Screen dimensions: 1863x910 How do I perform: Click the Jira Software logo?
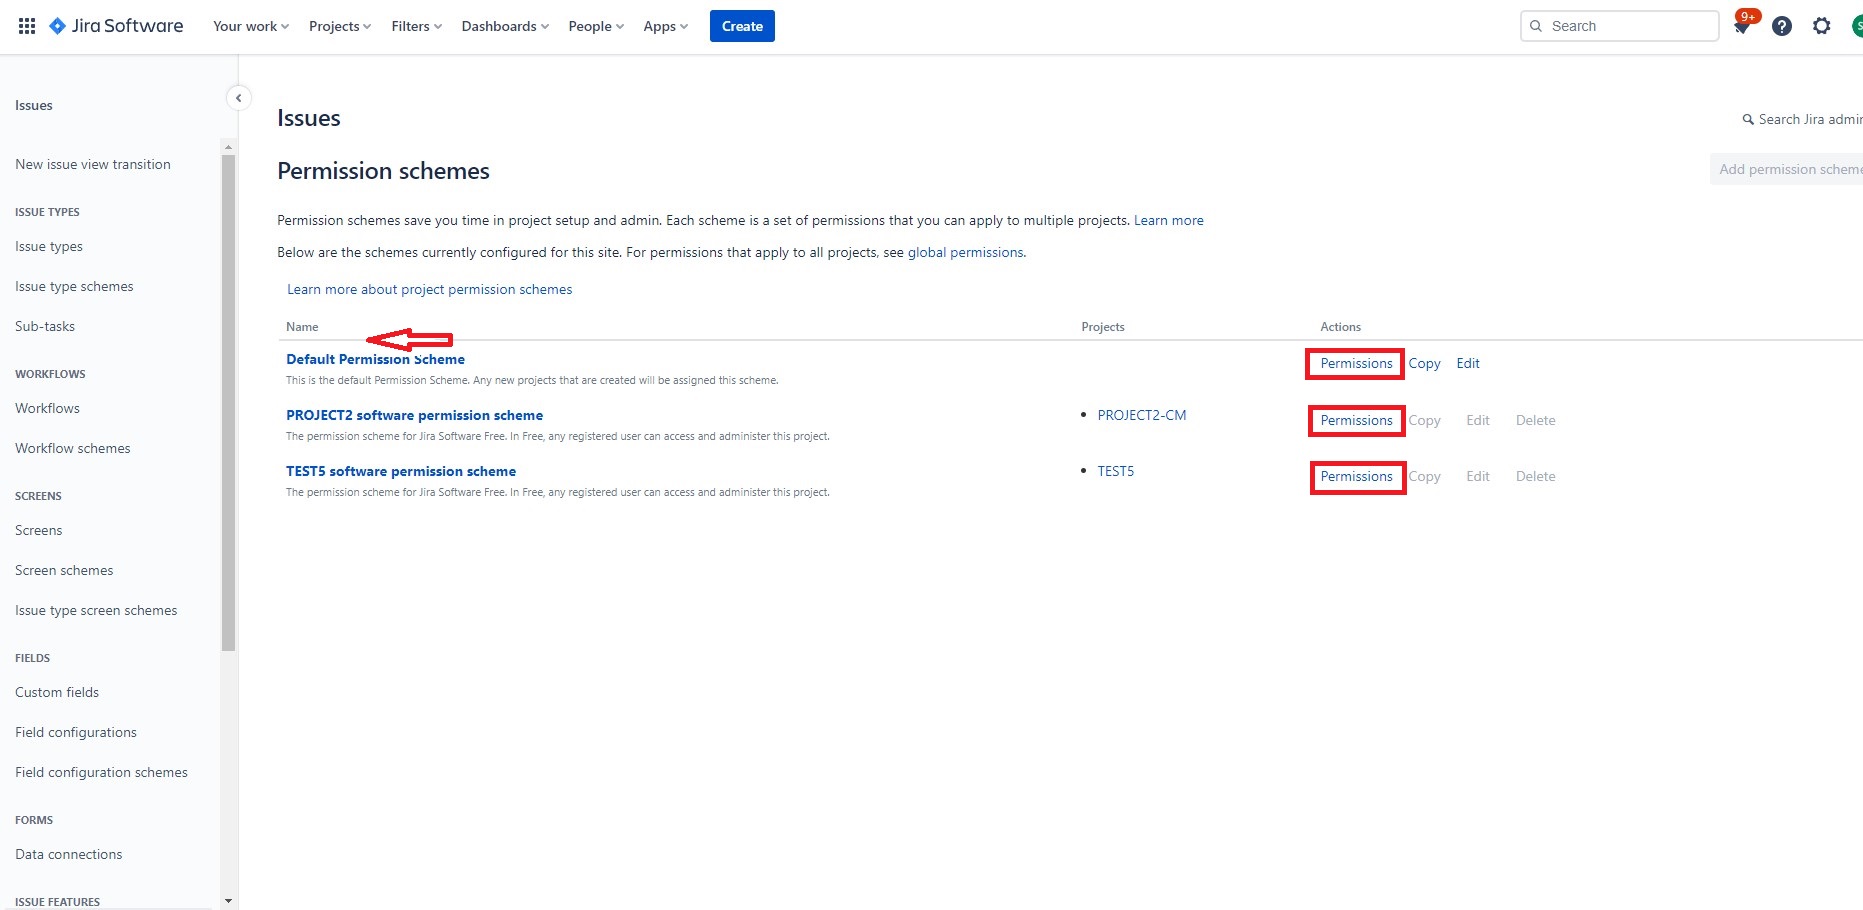(117, 26)
